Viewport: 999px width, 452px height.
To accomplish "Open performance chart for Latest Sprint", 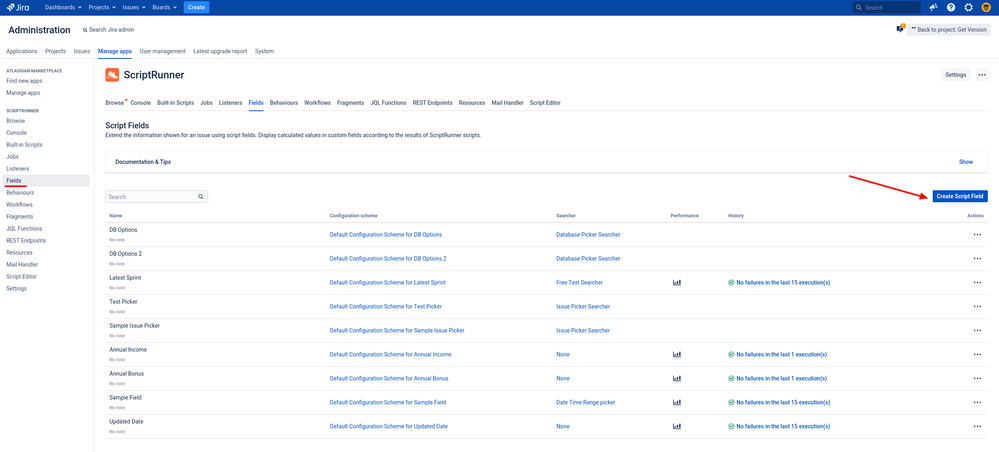I will (677, 282).
